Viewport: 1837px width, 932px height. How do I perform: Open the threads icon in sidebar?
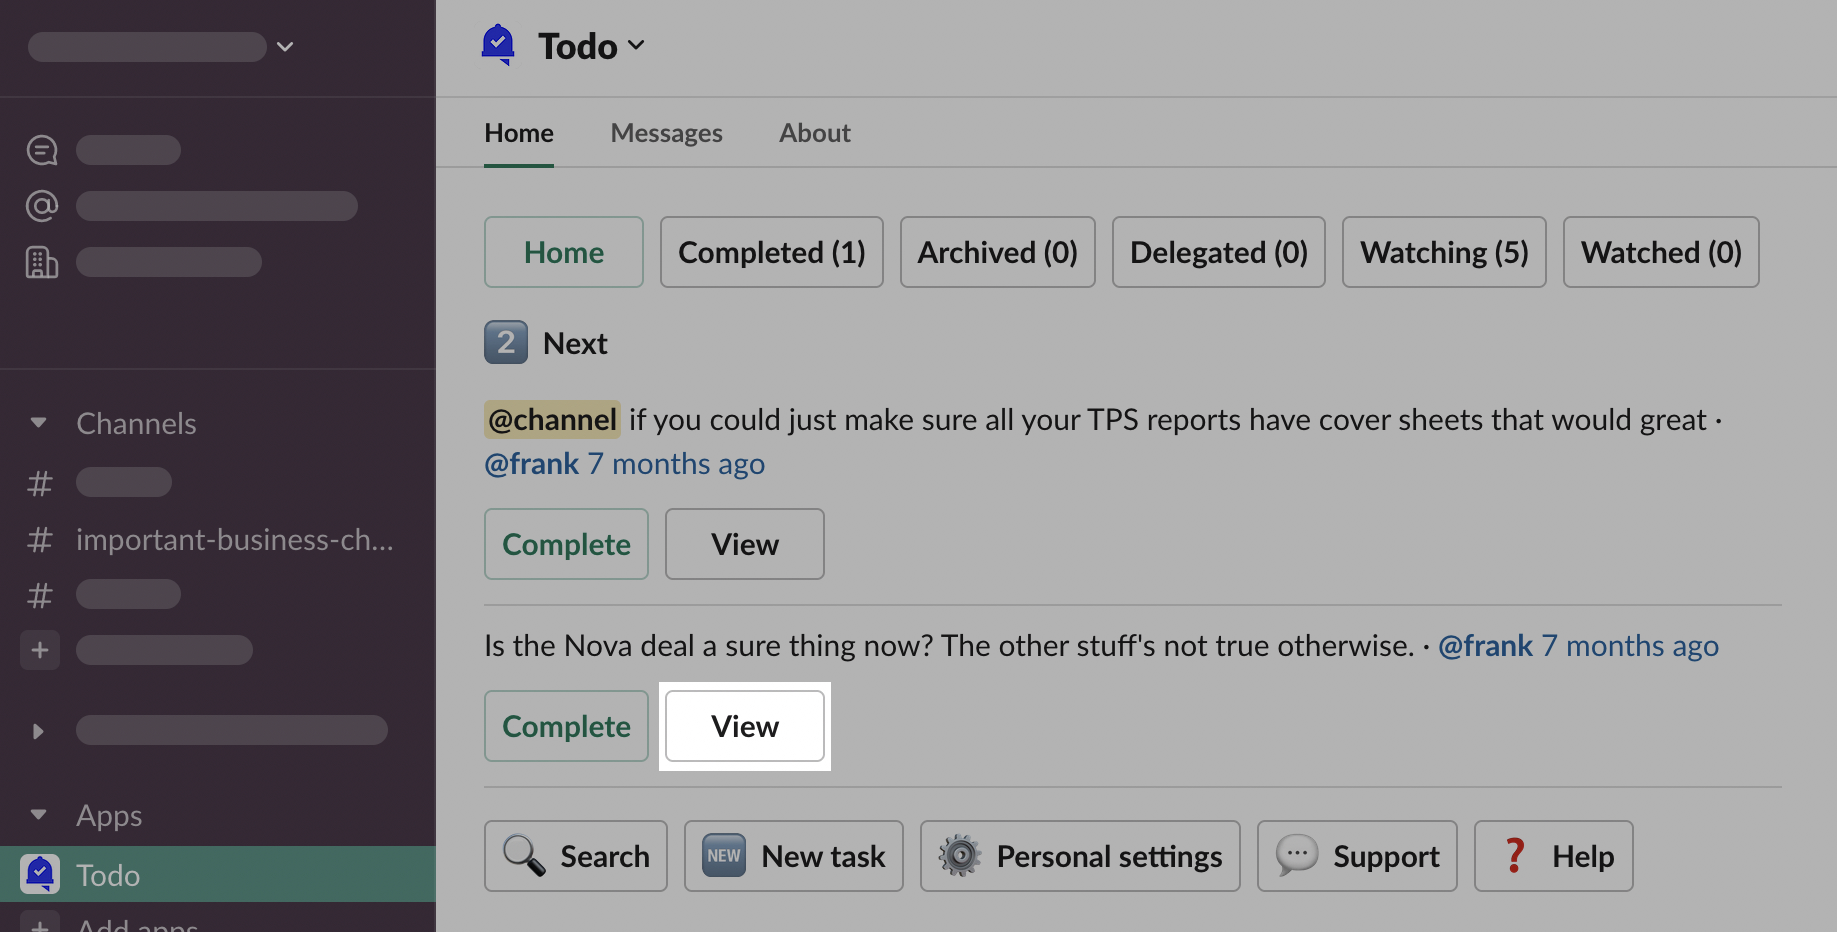[x=42, y=150]
